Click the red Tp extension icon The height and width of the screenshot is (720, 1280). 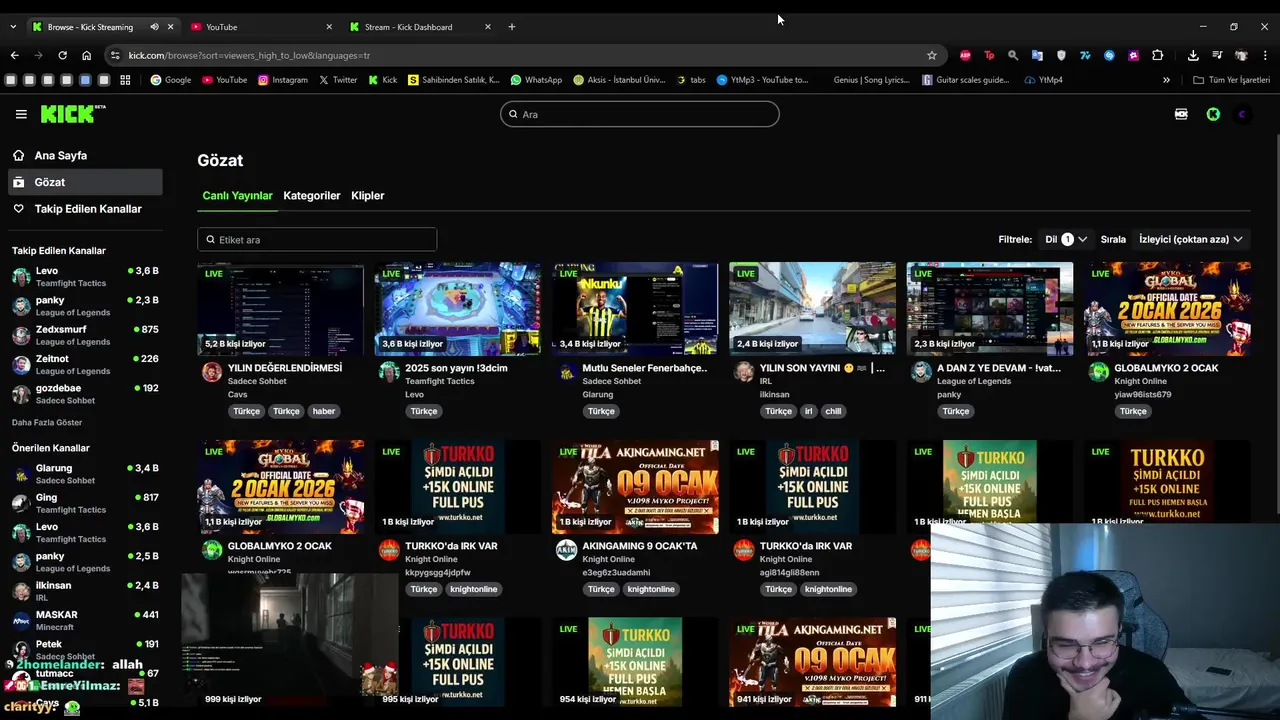click(x=989, y=55)
